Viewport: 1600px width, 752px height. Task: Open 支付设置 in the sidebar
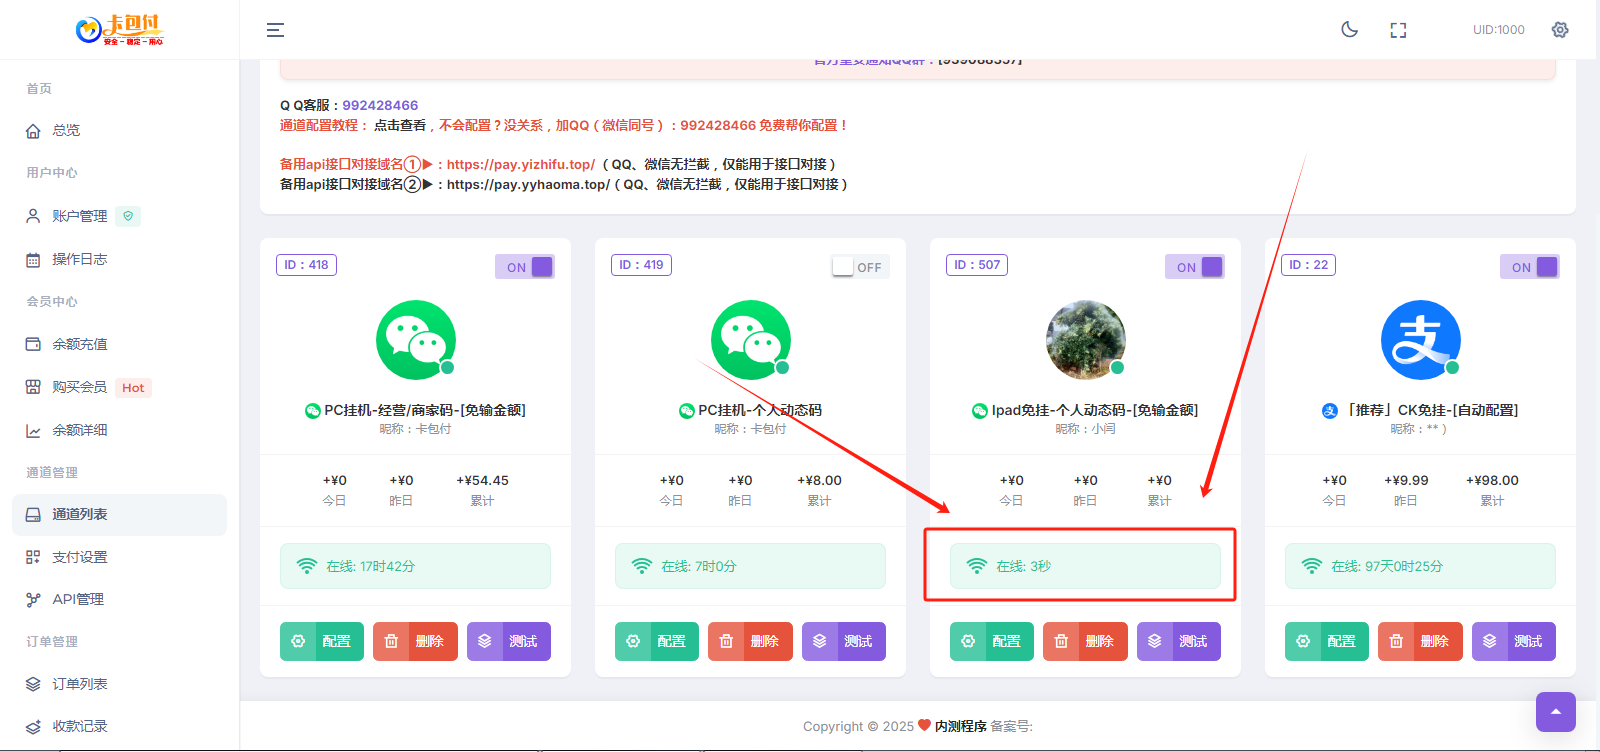click(x=120, y=557)
